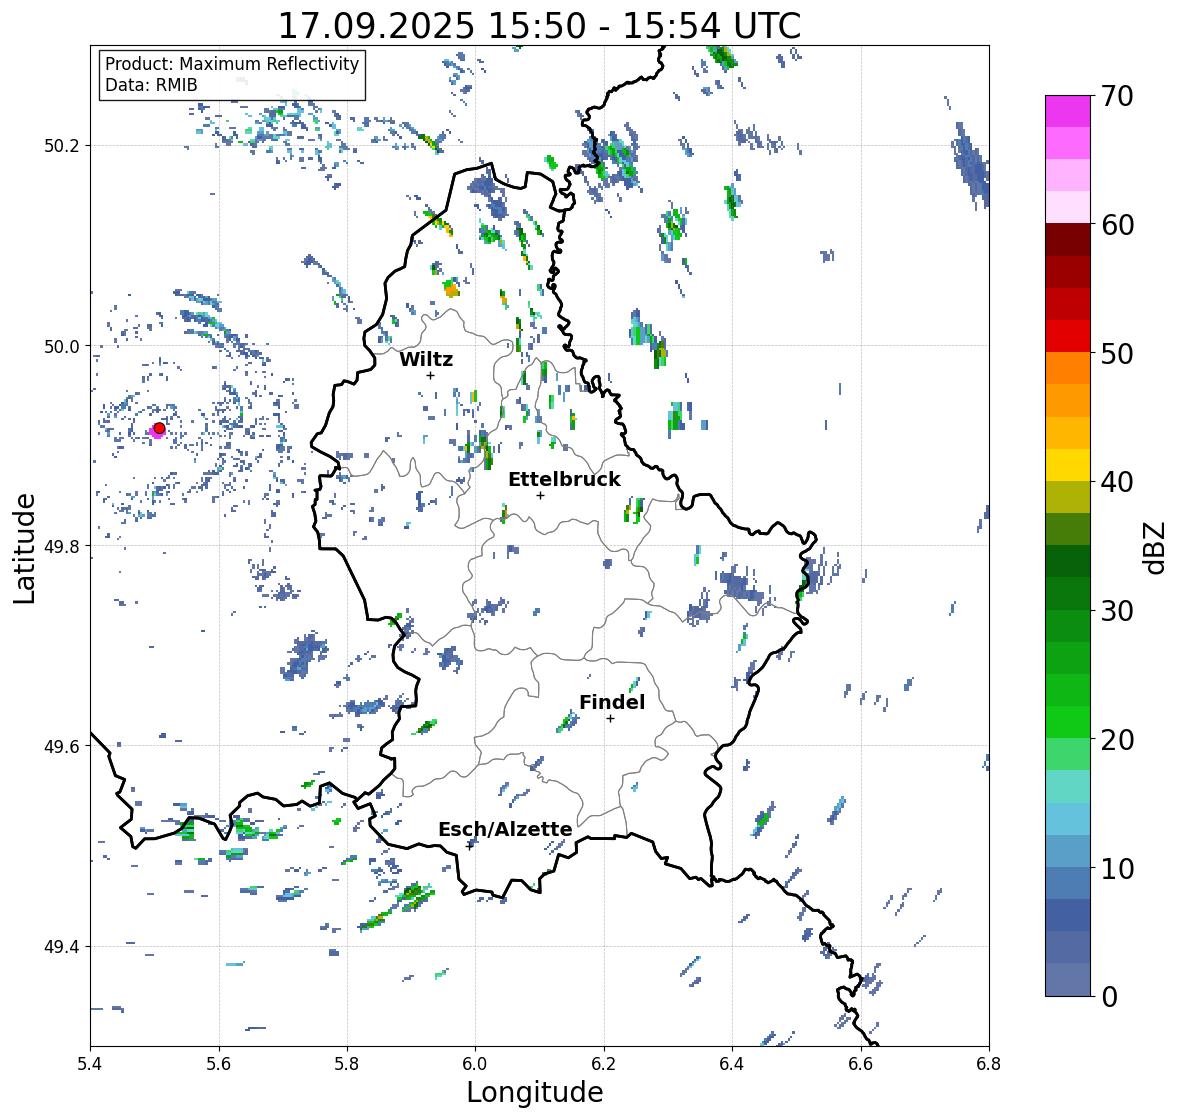Click the Longitude axis label
1179x1117 pixels.
535,1092
